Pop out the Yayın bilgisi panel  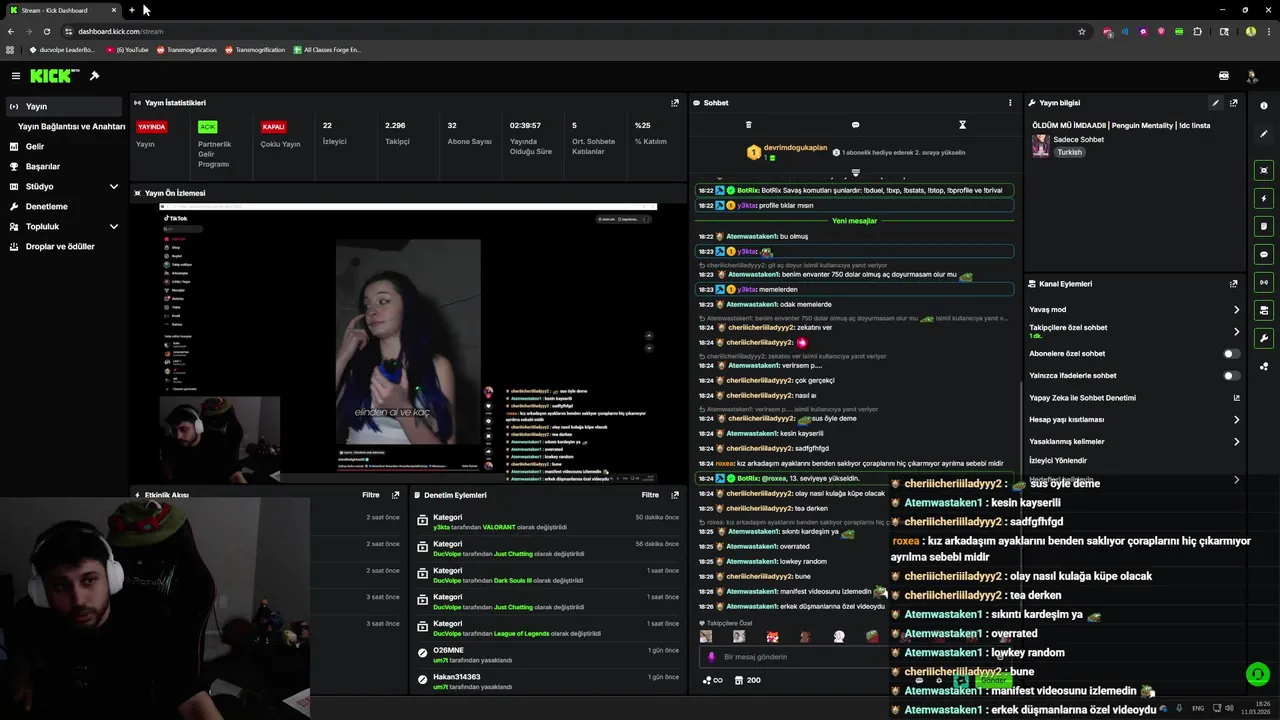1234,103
